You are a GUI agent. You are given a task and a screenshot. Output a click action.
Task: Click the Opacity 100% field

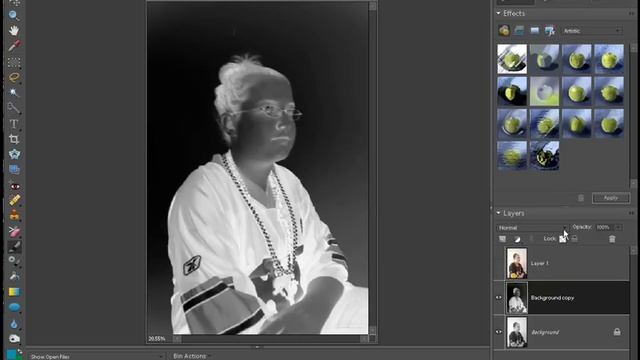coord(604,227)
